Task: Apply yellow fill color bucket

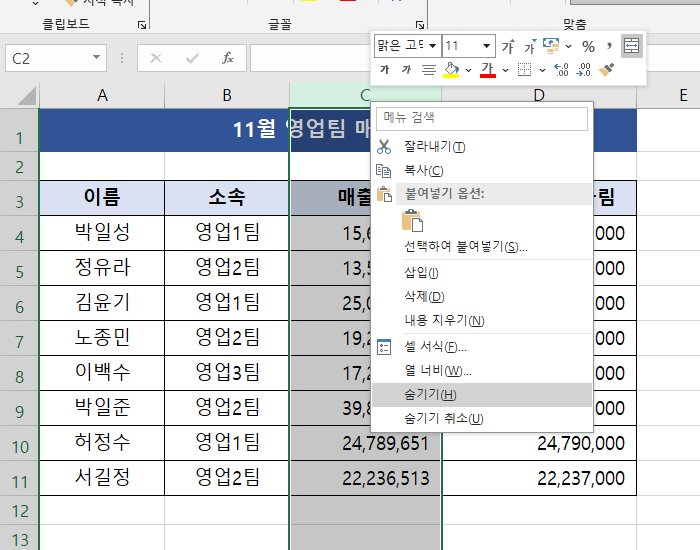Action: 451,70
